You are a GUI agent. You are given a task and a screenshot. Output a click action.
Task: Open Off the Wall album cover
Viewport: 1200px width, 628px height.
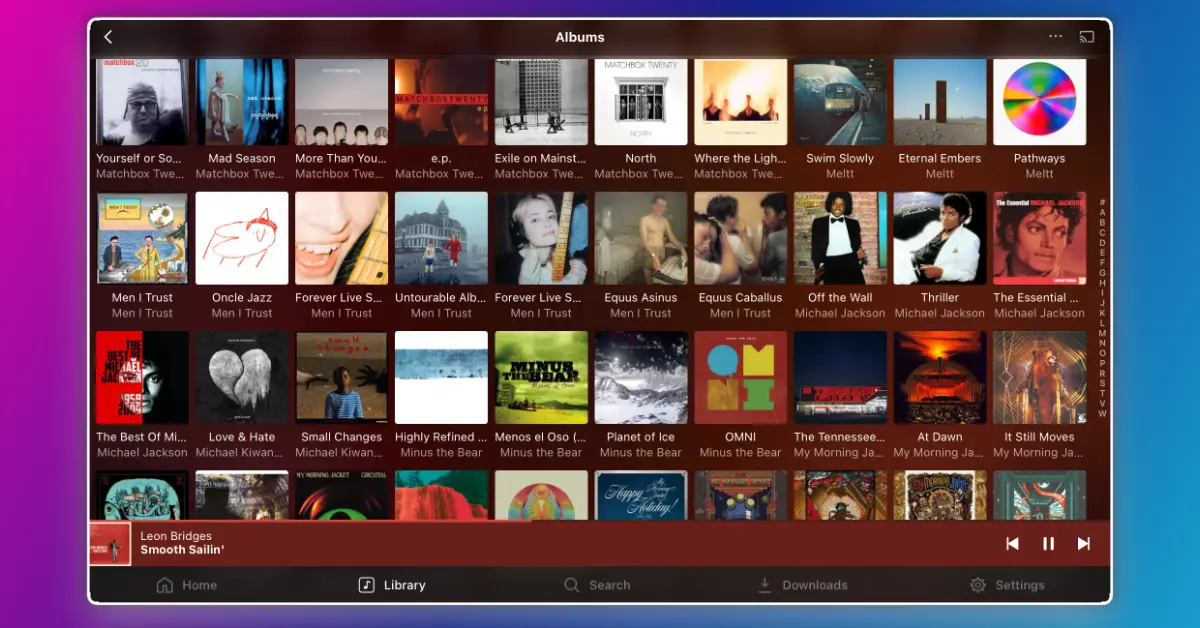840,238
